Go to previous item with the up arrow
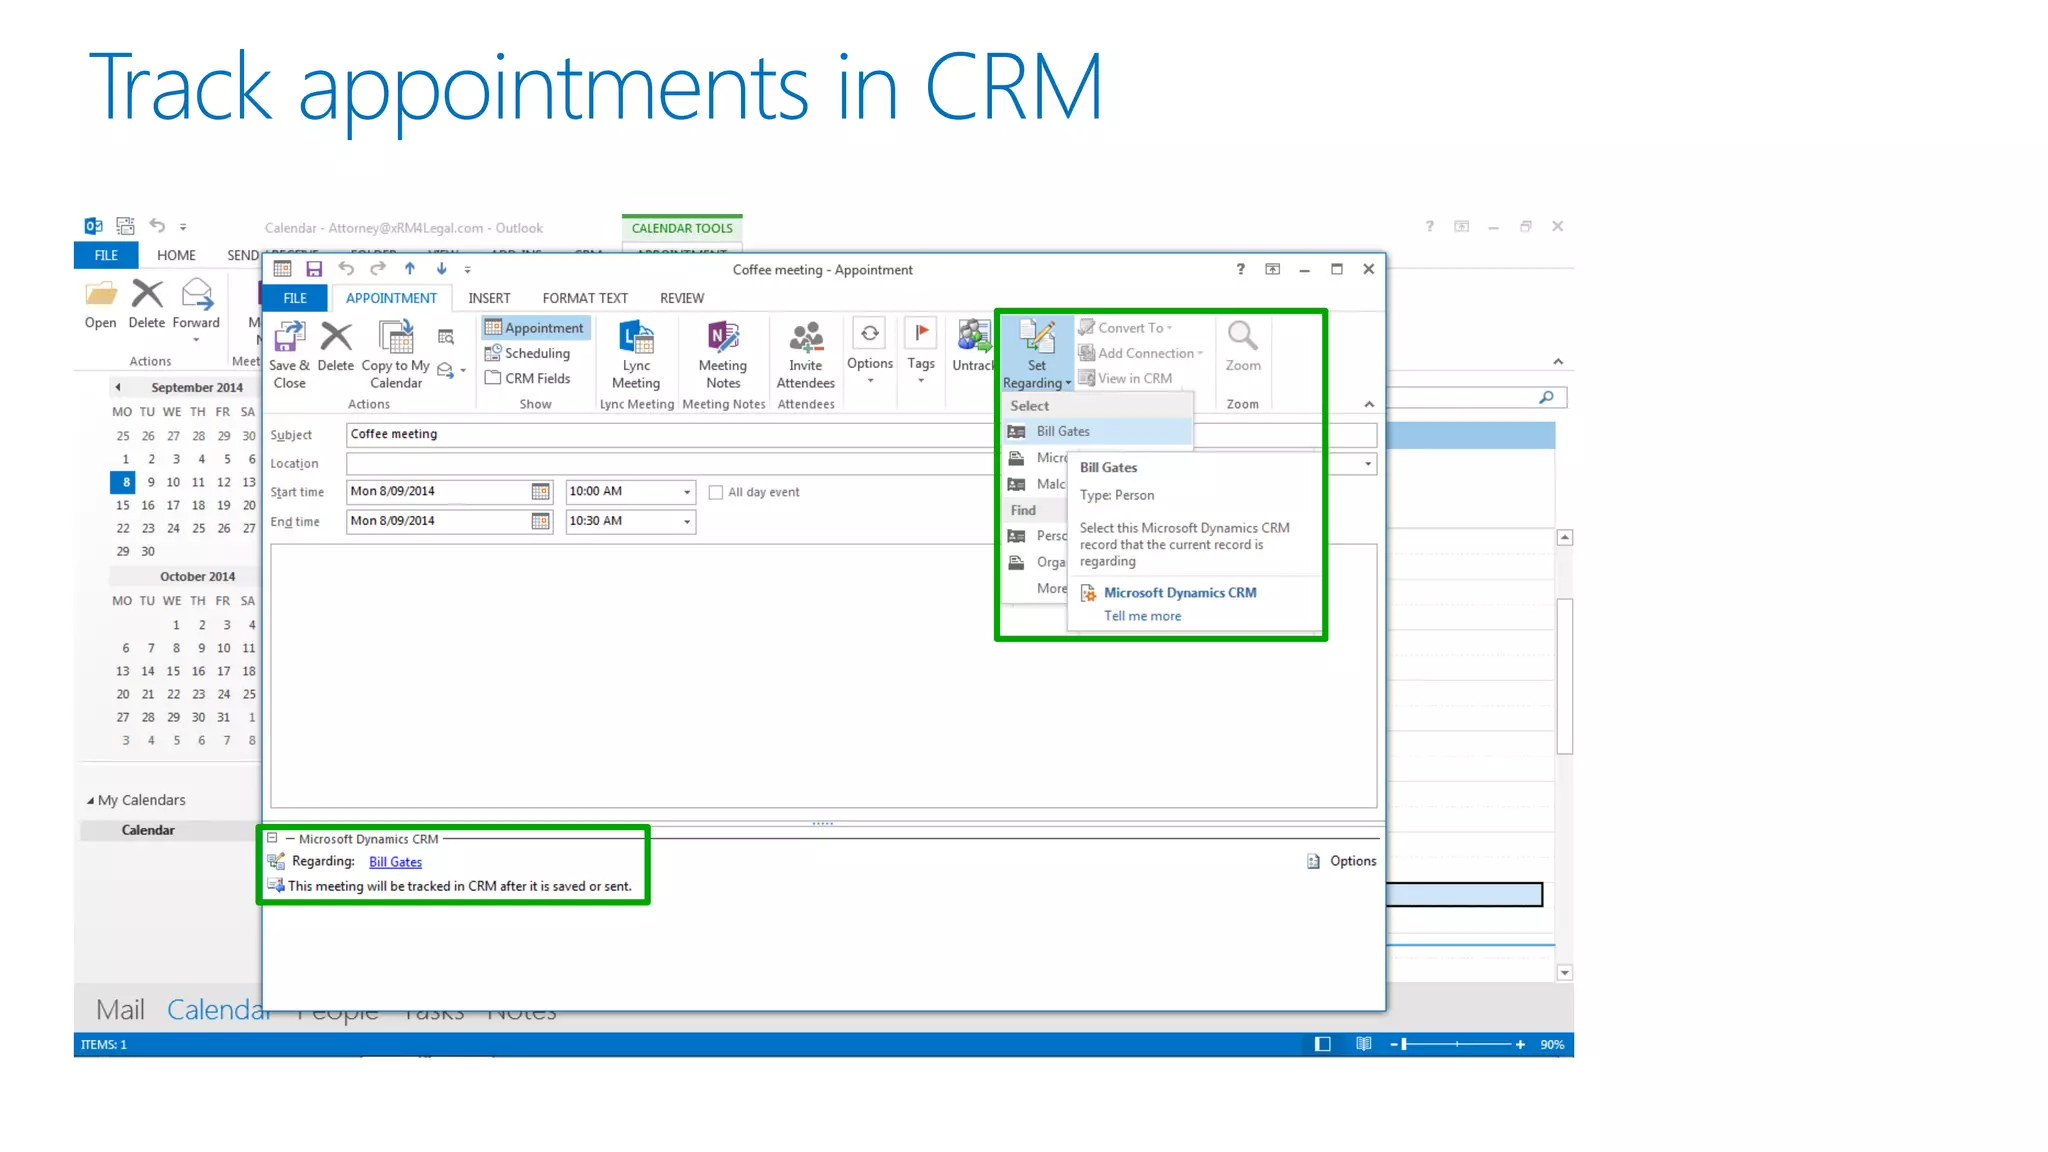Viewport: 2048px width, 1152px height. click(410, 269)
